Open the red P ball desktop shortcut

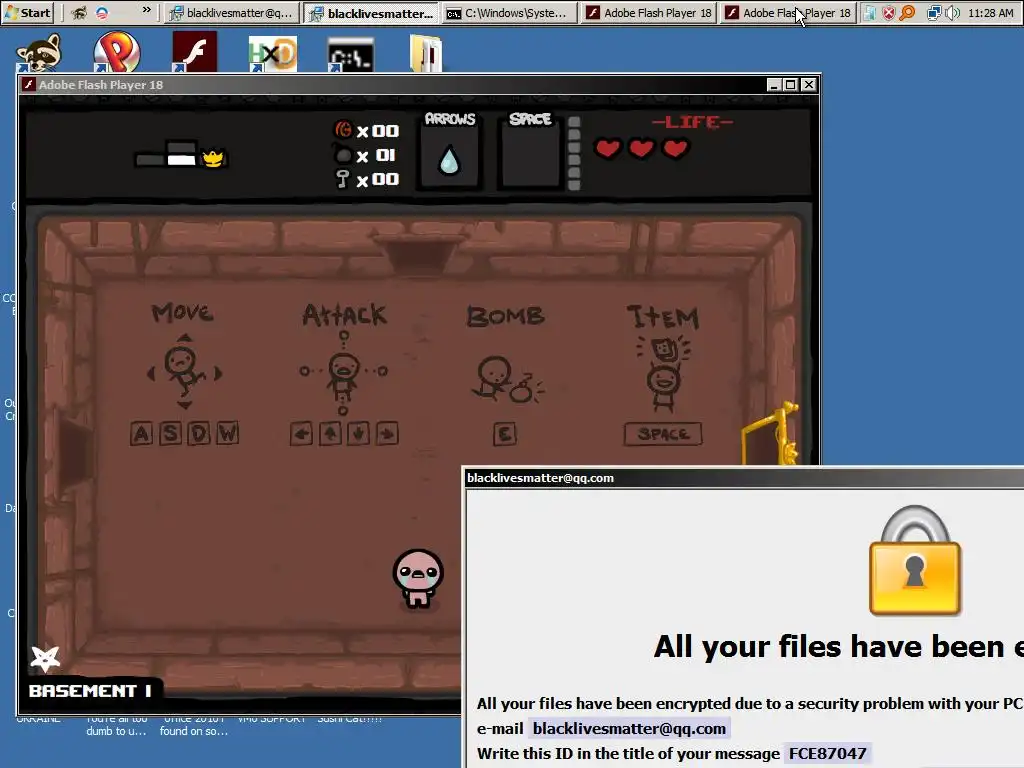pos(116,52)
